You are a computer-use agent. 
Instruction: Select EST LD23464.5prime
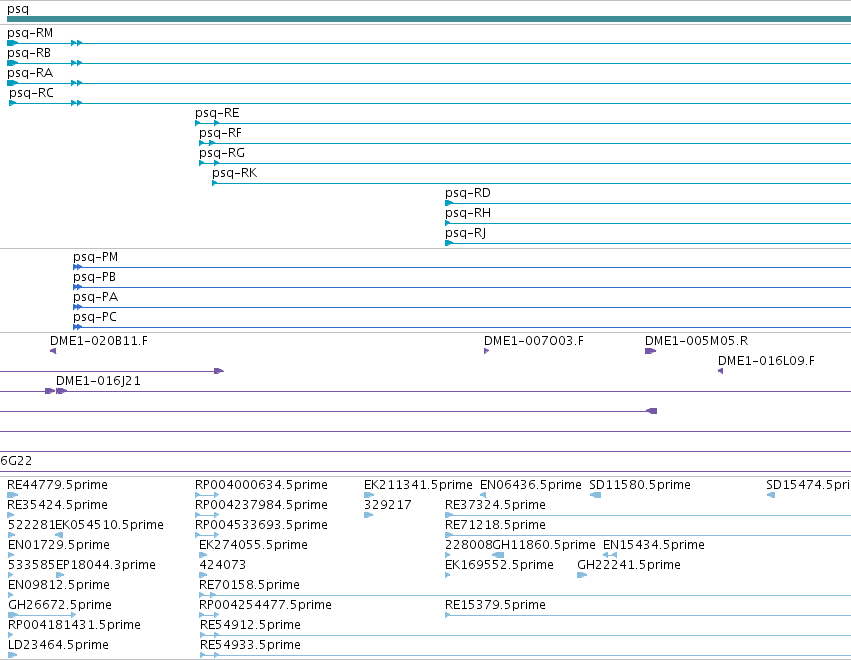[x=59, y=645]
